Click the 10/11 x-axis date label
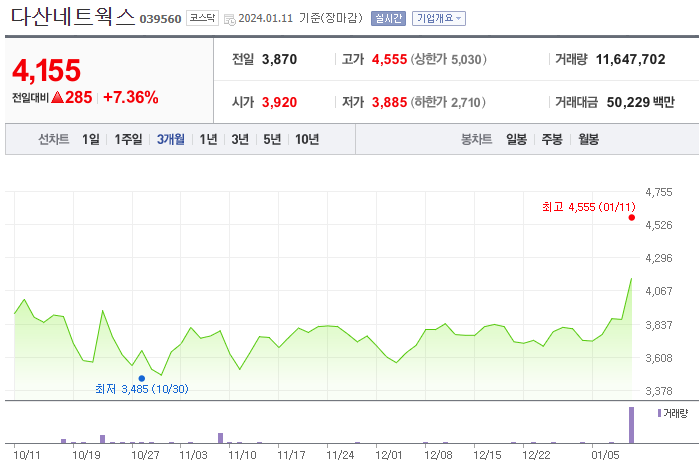This screenshot has width=699, height=470. pos(27,455)
